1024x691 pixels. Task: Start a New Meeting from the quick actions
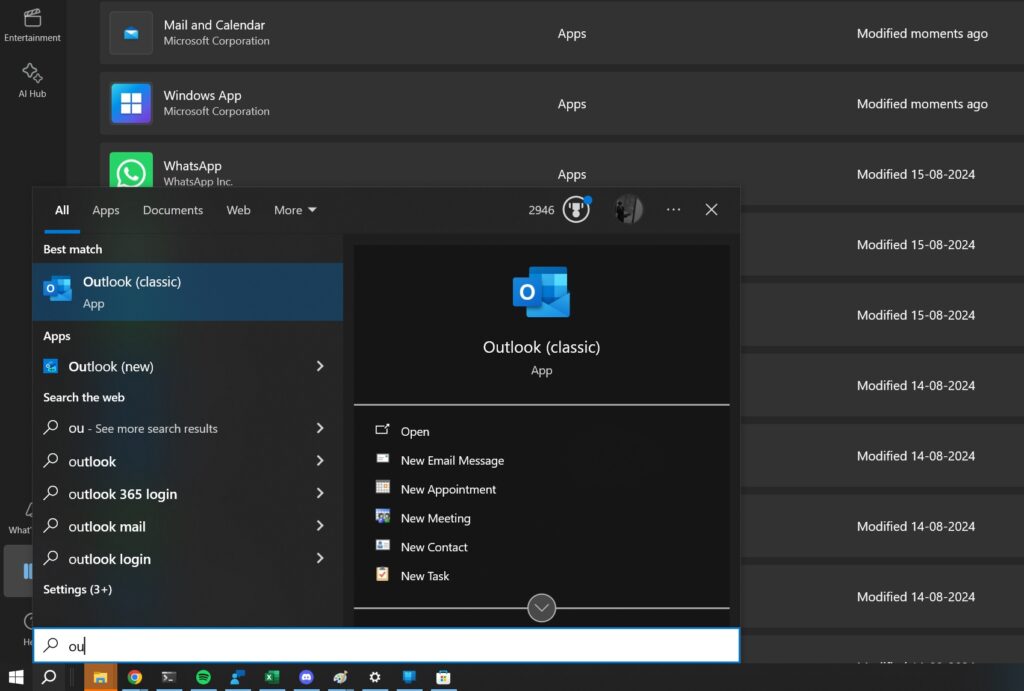pos(436,518)
